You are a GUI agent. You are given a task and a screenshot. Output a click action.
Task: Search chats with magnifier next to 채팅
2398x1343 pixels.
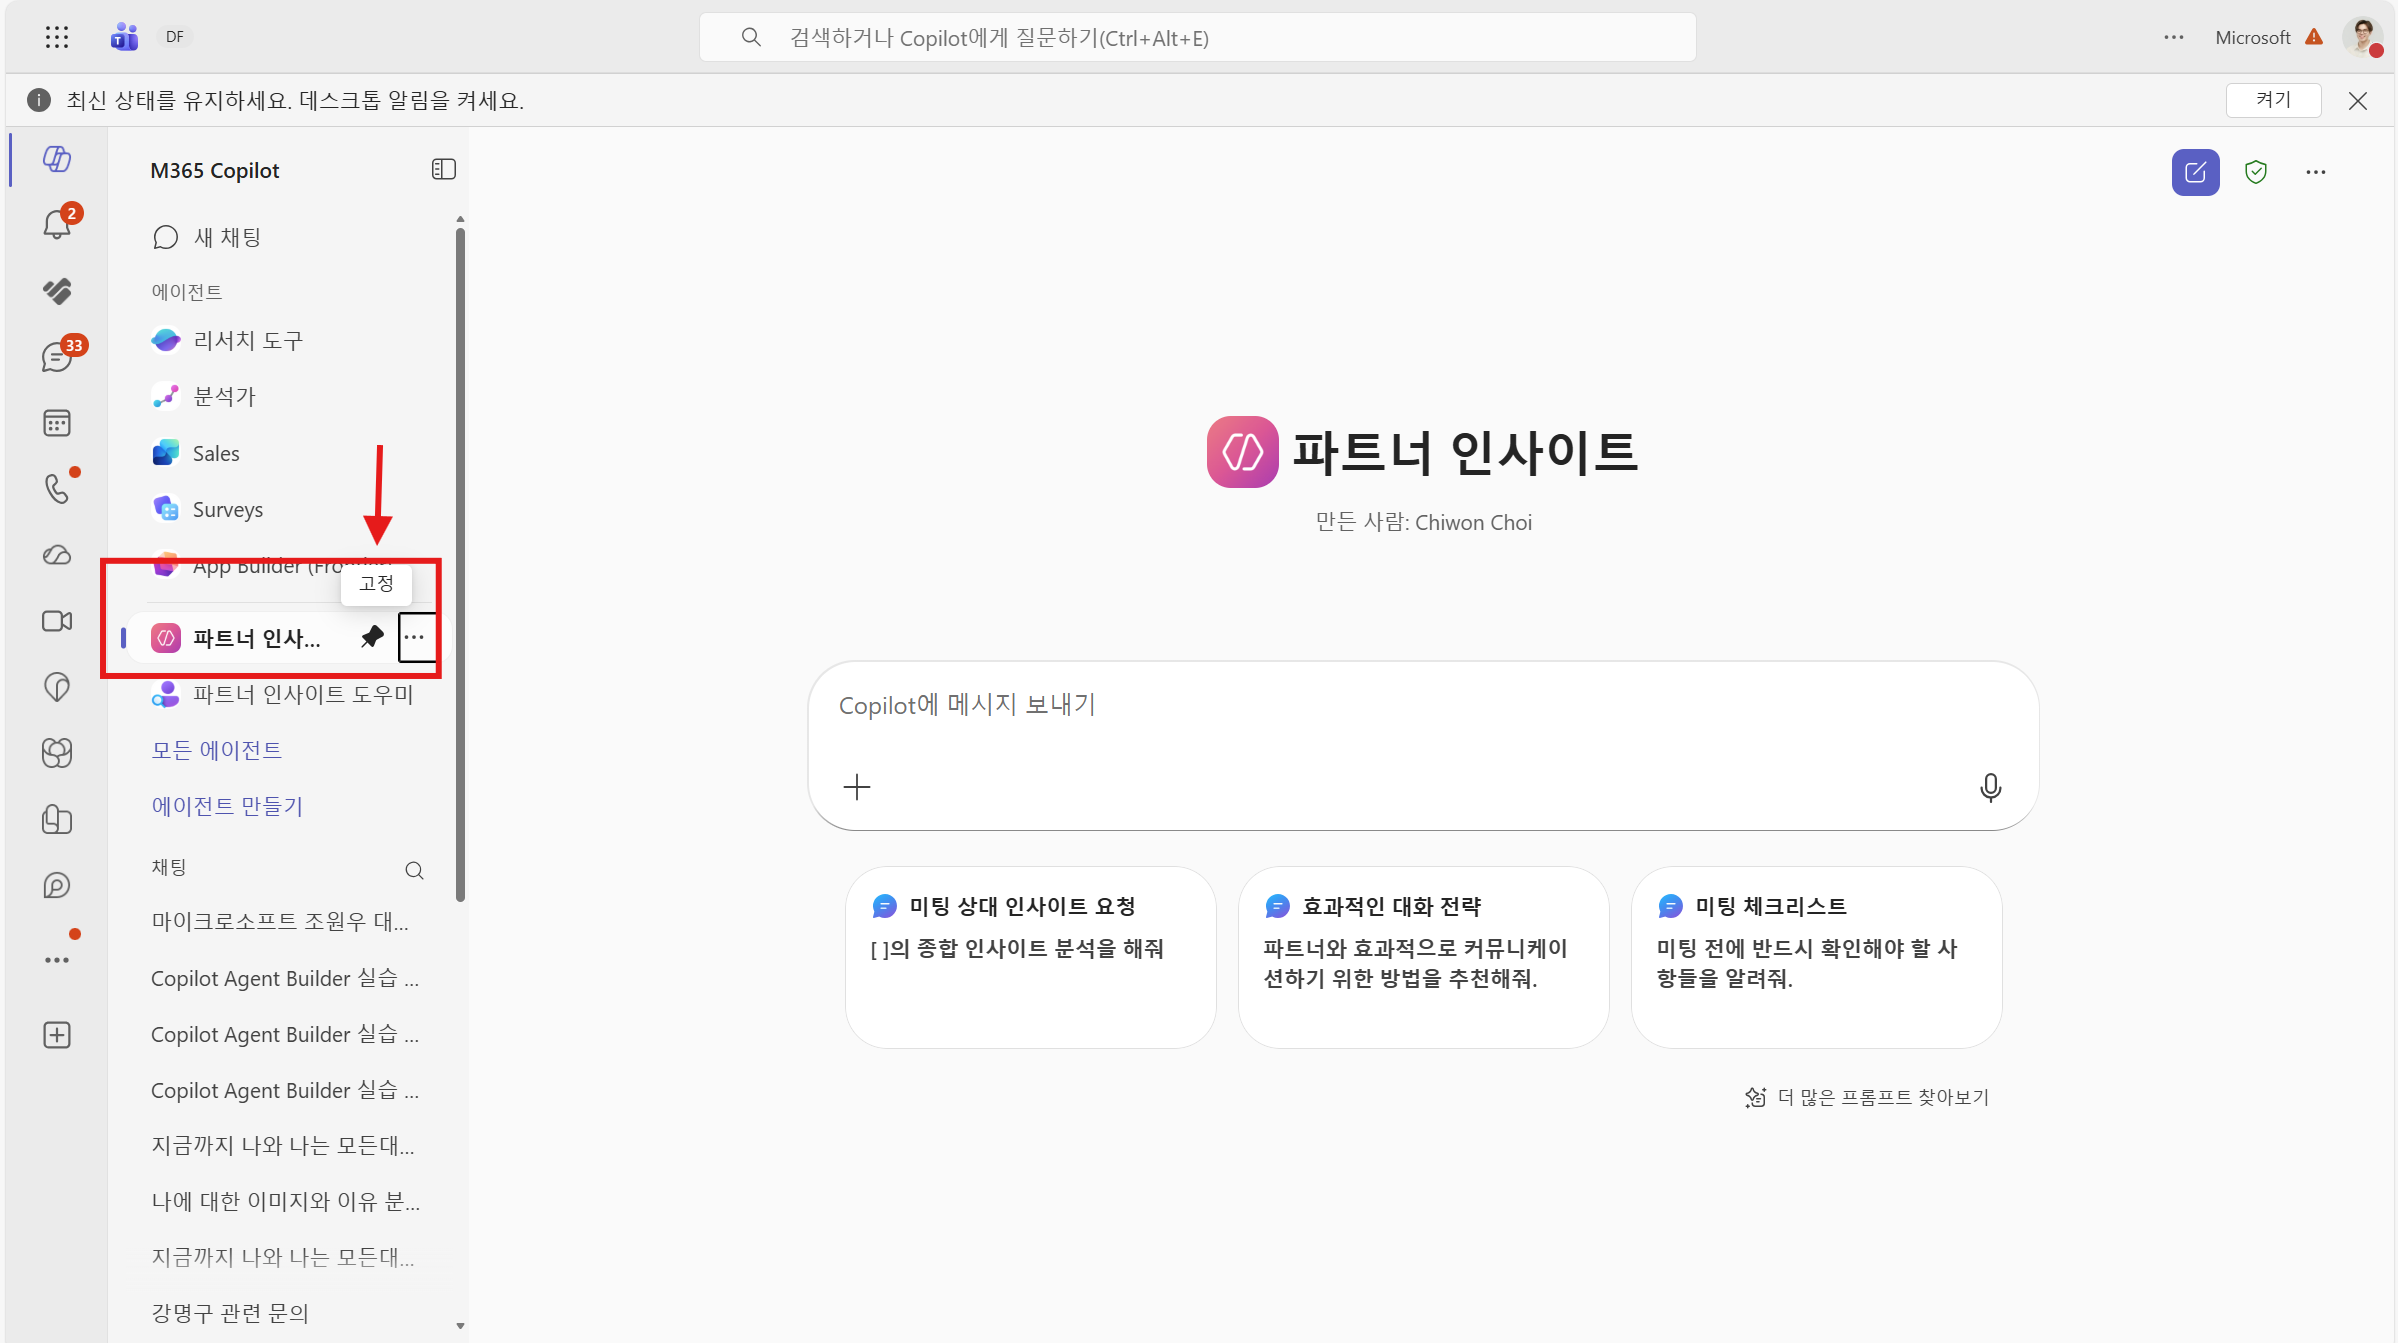coord(414,870)
